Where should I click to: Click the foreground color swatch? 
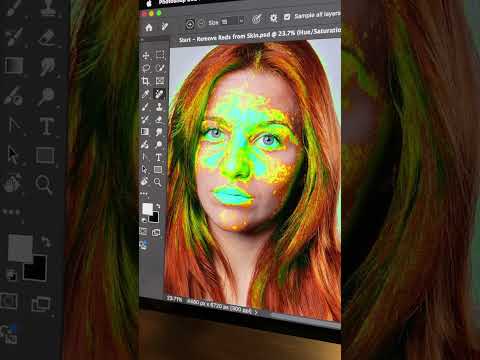pos(147,209)
